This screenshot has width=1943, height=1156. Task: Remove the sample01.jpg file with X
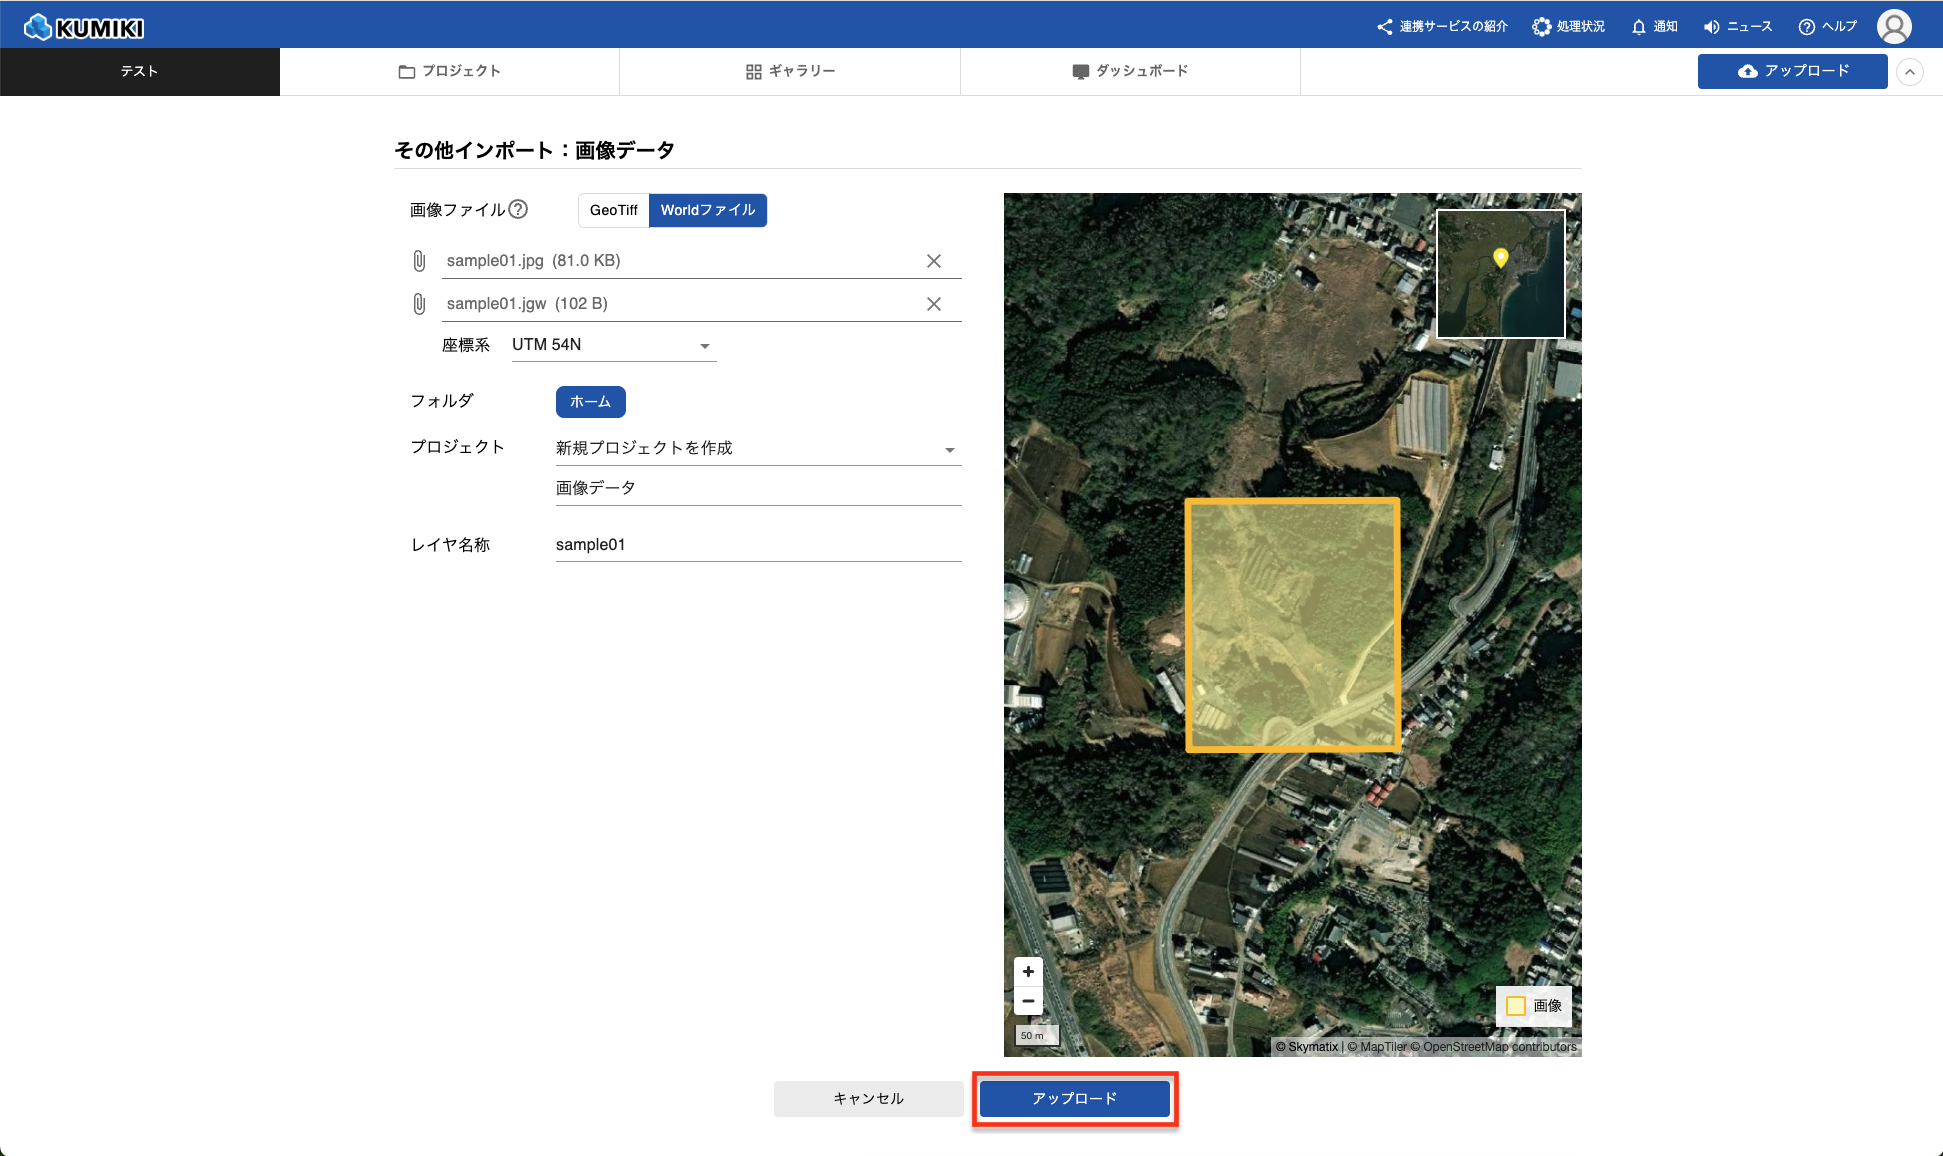point(934,261)
